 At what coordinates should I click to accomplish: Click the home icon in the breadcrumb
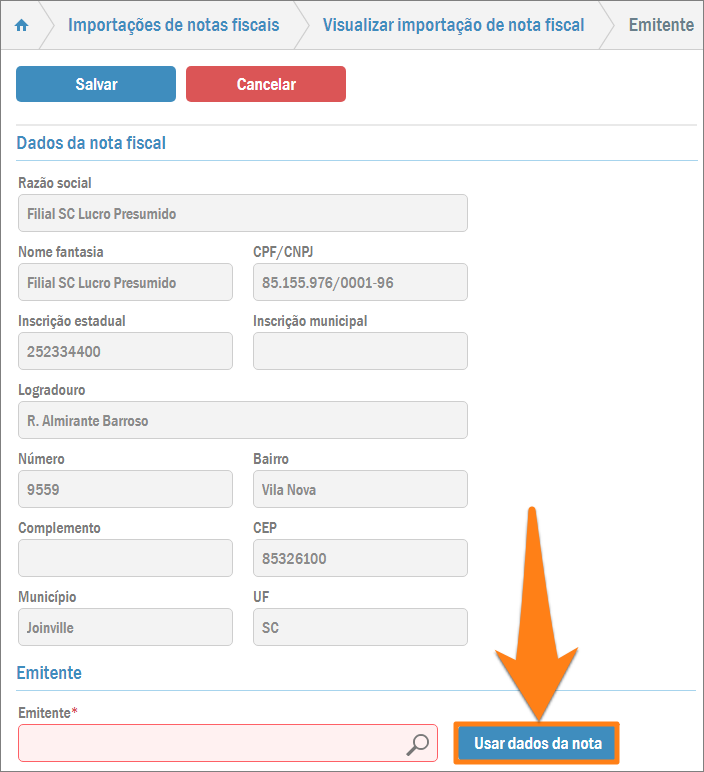coord(22,25)
